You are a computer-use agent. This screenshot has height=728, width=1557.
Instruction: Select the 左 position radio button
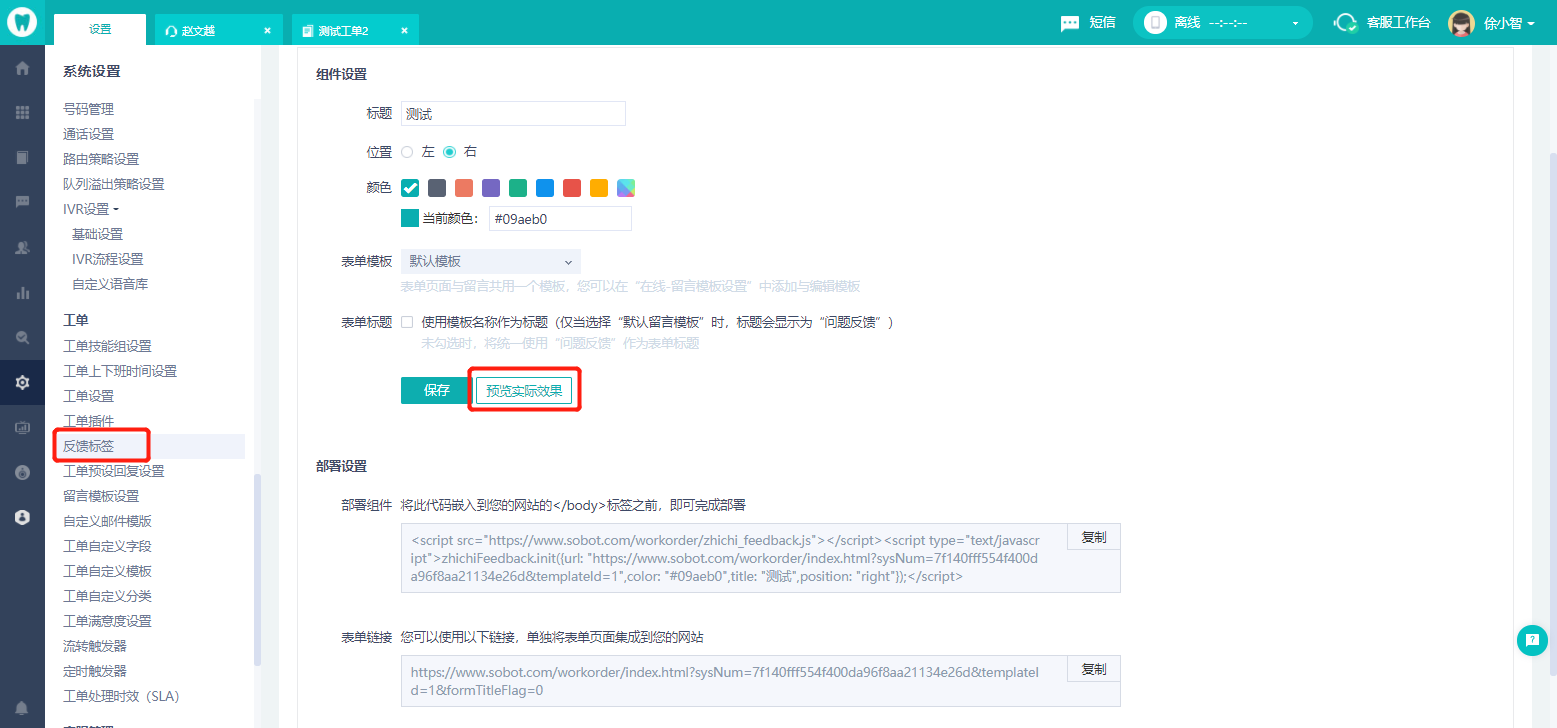pyautogui.click(x=407, y=152)
